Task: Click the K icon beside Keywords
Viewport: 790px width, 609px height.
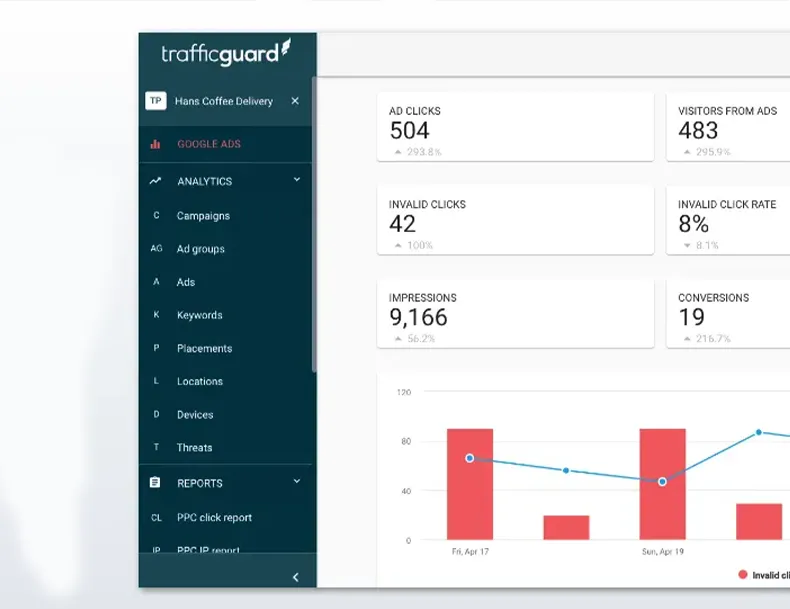Action: pyautogui.click(x=156, y=315)
